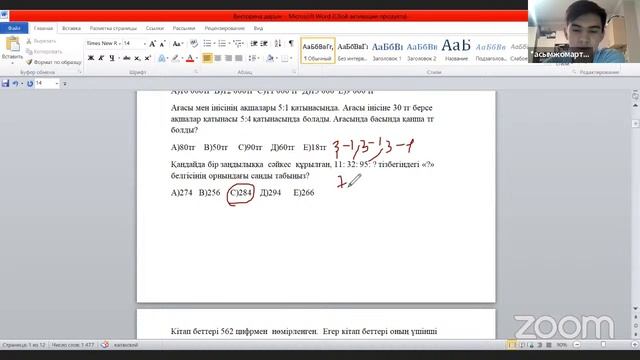The width and height of the screenshot is (640, 360).
Task: Apply the Заголовок 1 style
Action: (x=387, y=51)
